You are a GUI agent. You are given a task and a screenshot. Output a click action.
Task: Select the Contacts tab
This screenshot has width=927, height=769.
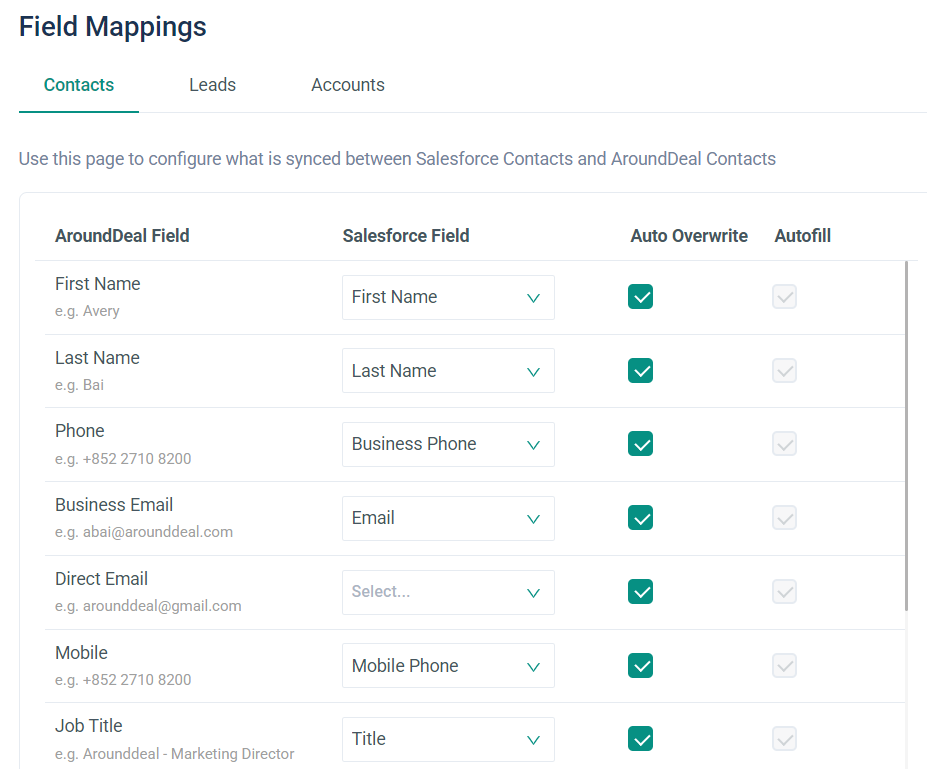tap(79, 85)
